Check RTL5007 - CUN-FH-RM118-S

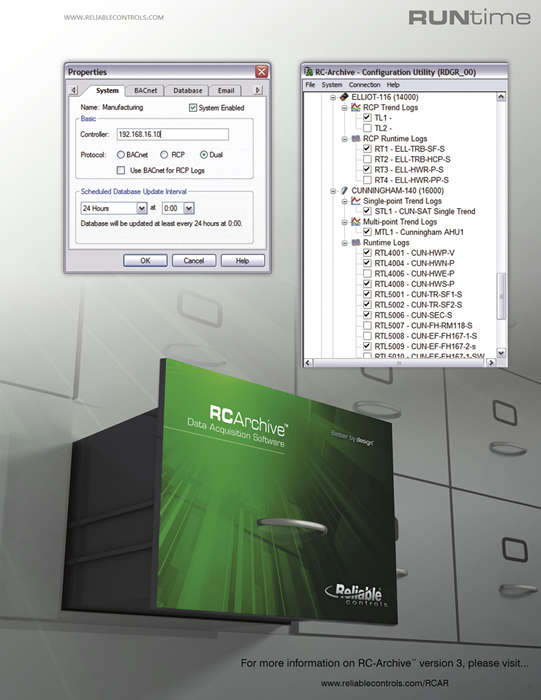[x=367, y=325]
